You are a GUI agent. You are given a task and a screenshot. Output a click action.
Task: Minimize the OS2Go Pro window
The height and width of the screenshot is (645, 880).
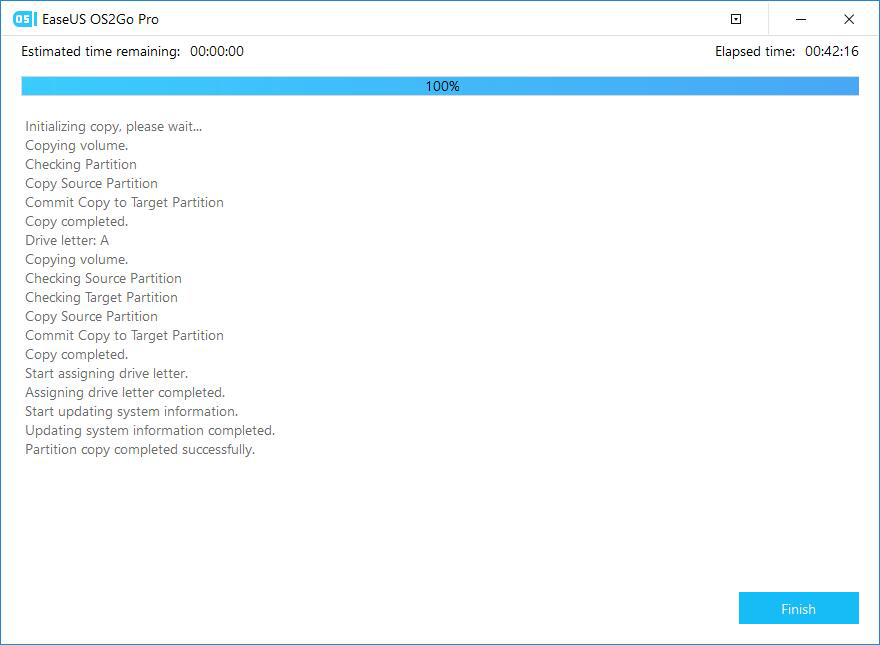coord(801,19)
